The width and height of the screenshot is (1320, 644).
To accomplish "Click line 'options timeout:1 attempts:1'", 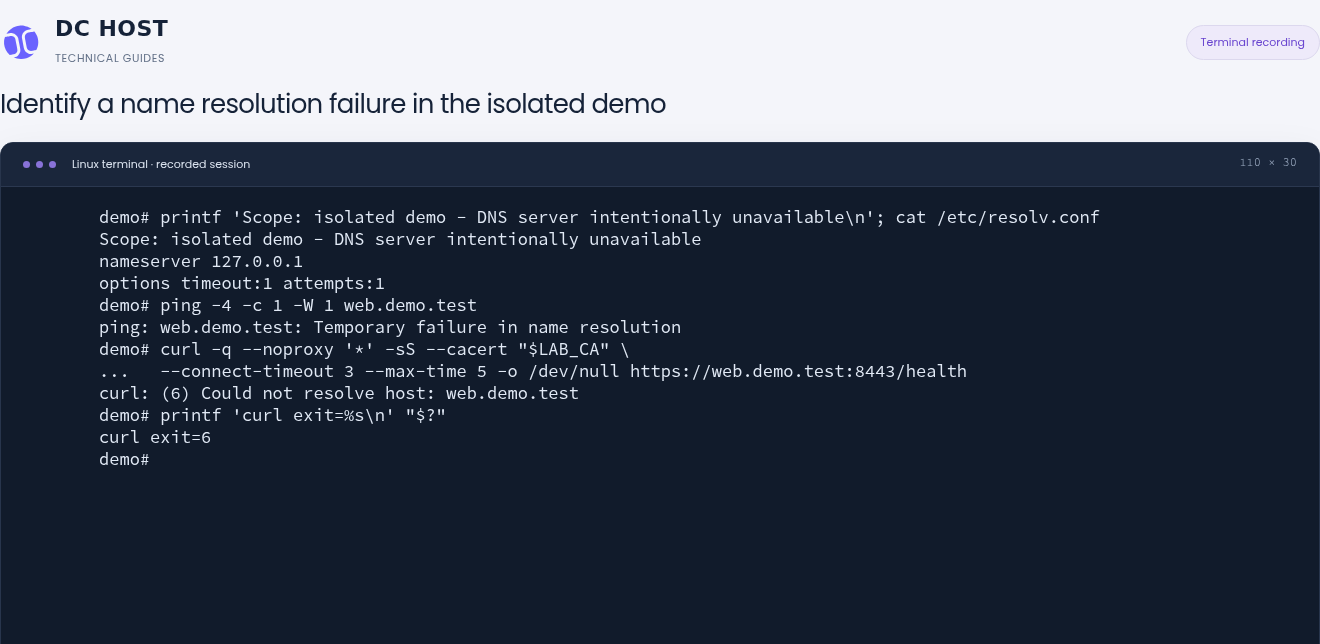I will (242, 283).
